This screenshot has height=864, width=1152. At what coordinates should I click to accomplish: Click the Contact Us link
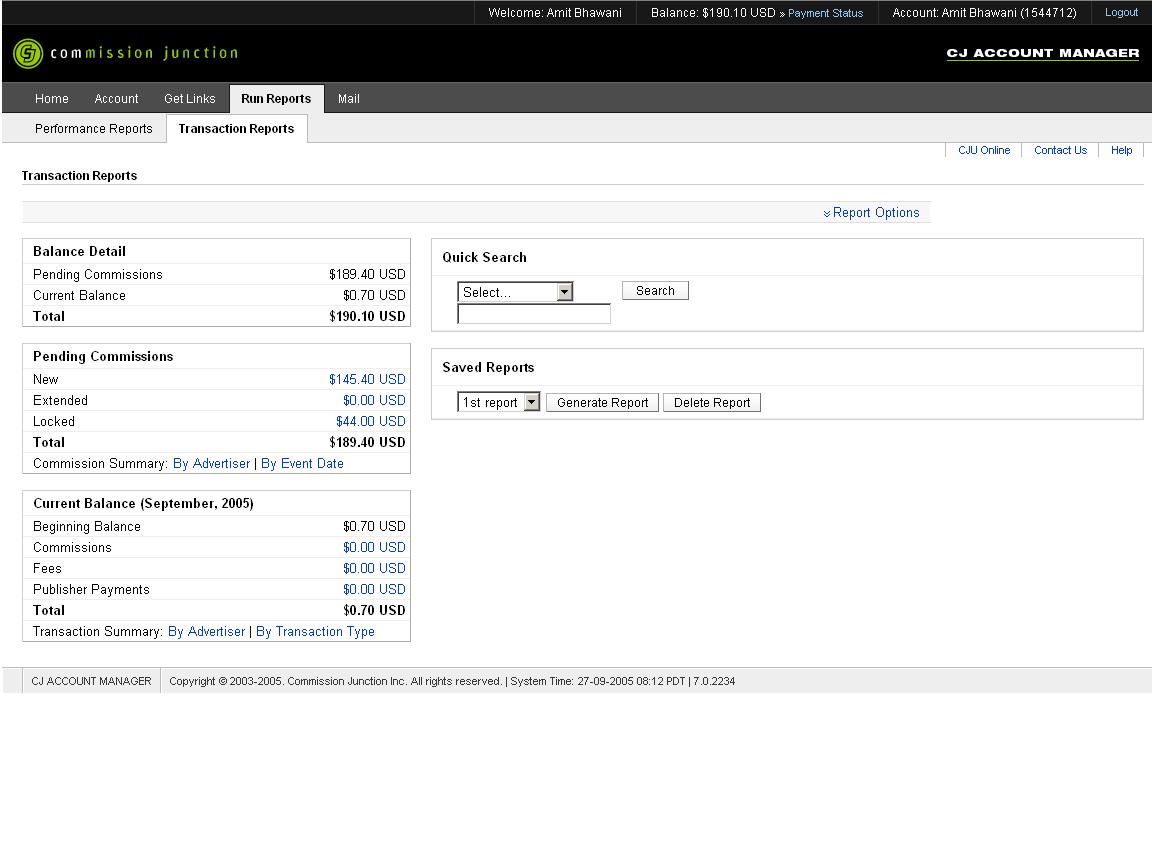coord(1060,150)
